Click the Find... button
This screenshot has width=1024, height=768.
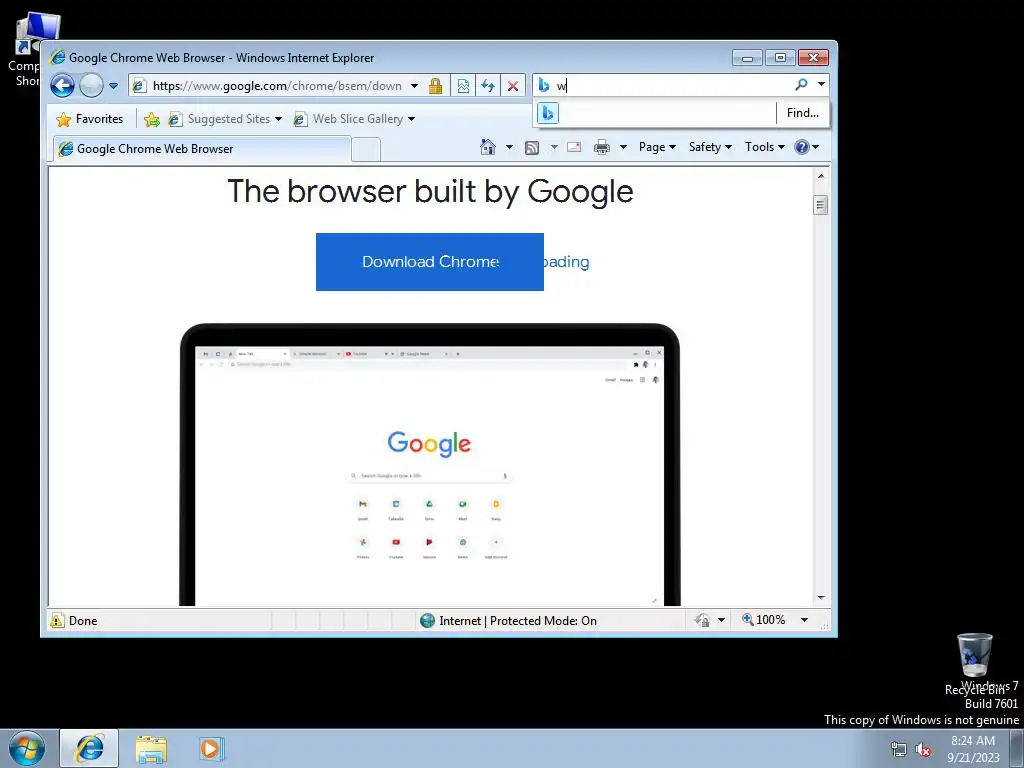(803, 113)
